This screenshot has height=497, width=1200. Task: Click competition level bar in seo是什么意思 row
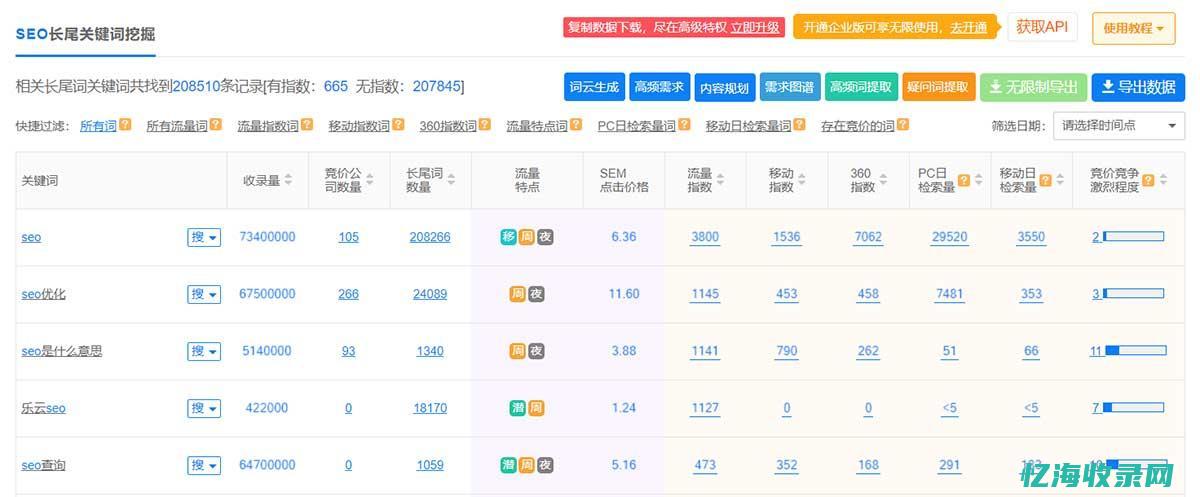[1135, 351]
